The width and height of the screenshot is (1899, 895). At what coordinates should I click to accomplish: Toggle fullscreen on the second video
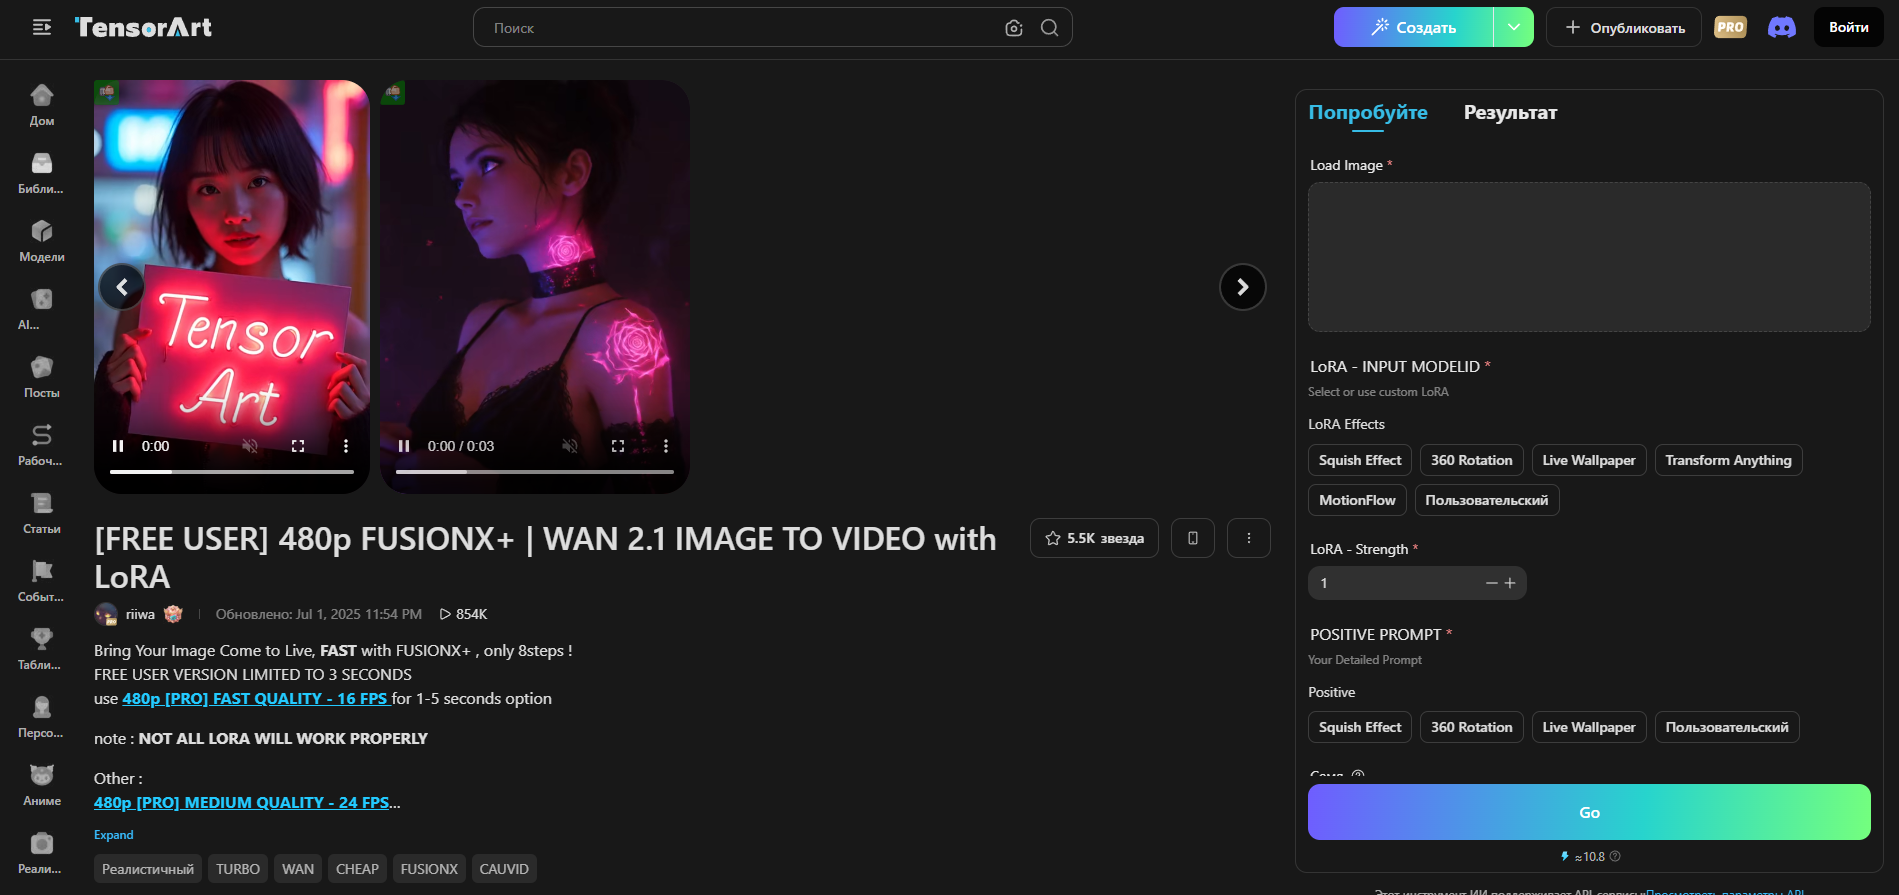click(618, 446)
